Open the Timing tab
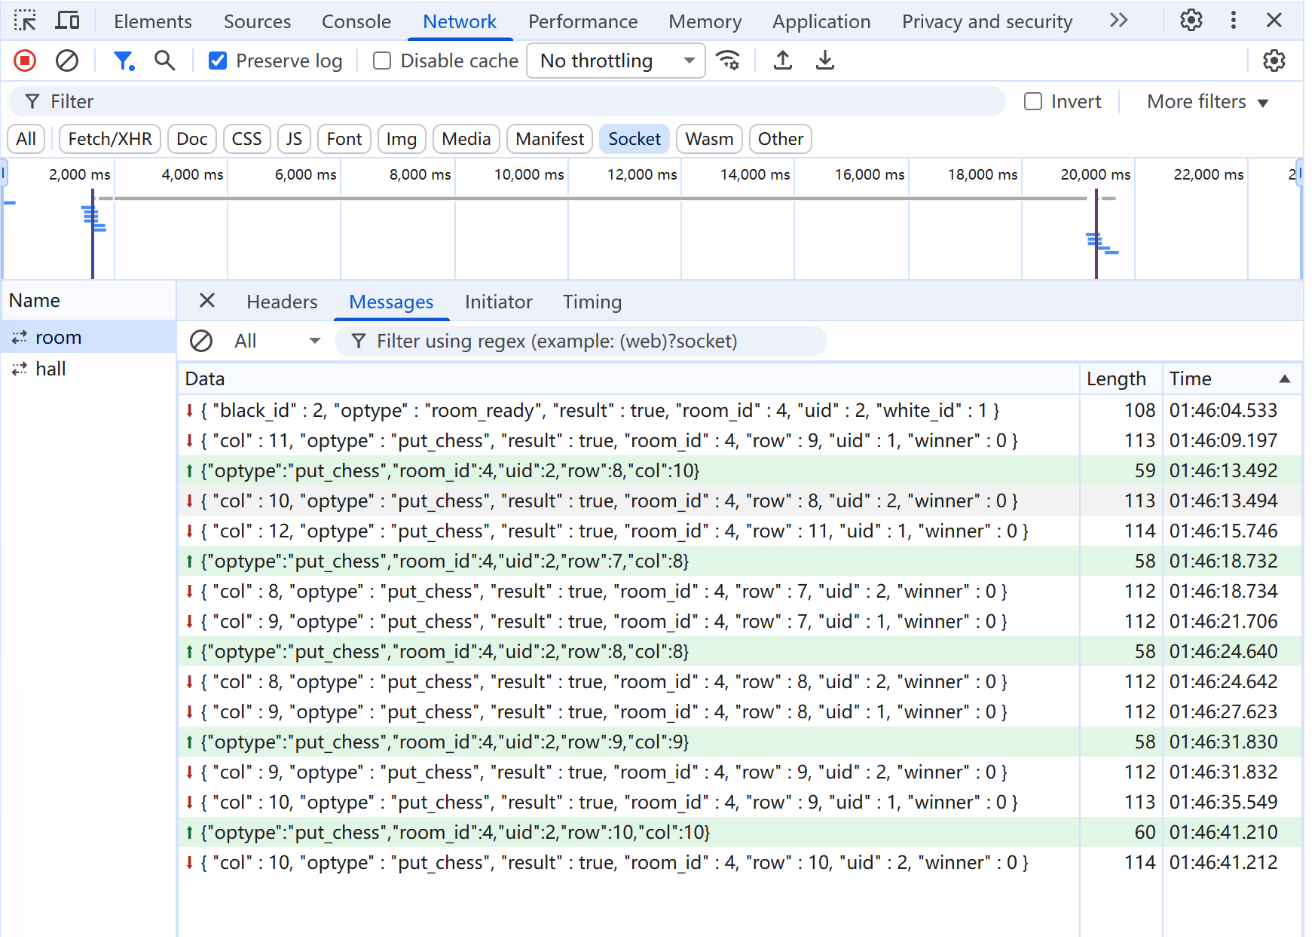The image size is (1315, 937). [x=592, y=301]
